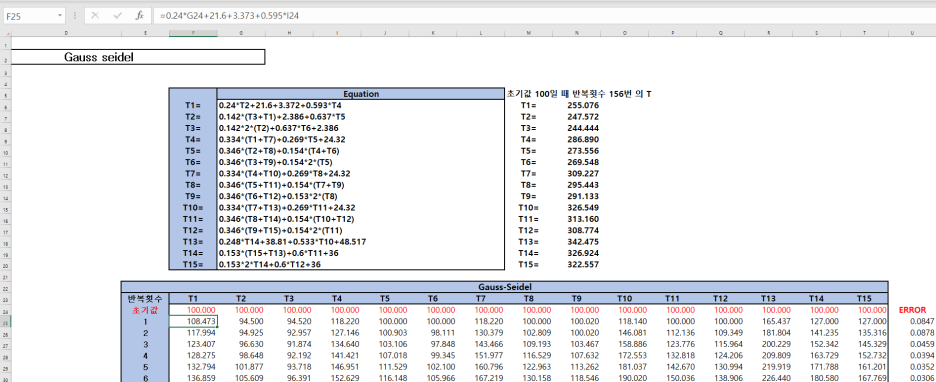
Task: Select active cell with value 108.473
Action: (x=193, y=321)
